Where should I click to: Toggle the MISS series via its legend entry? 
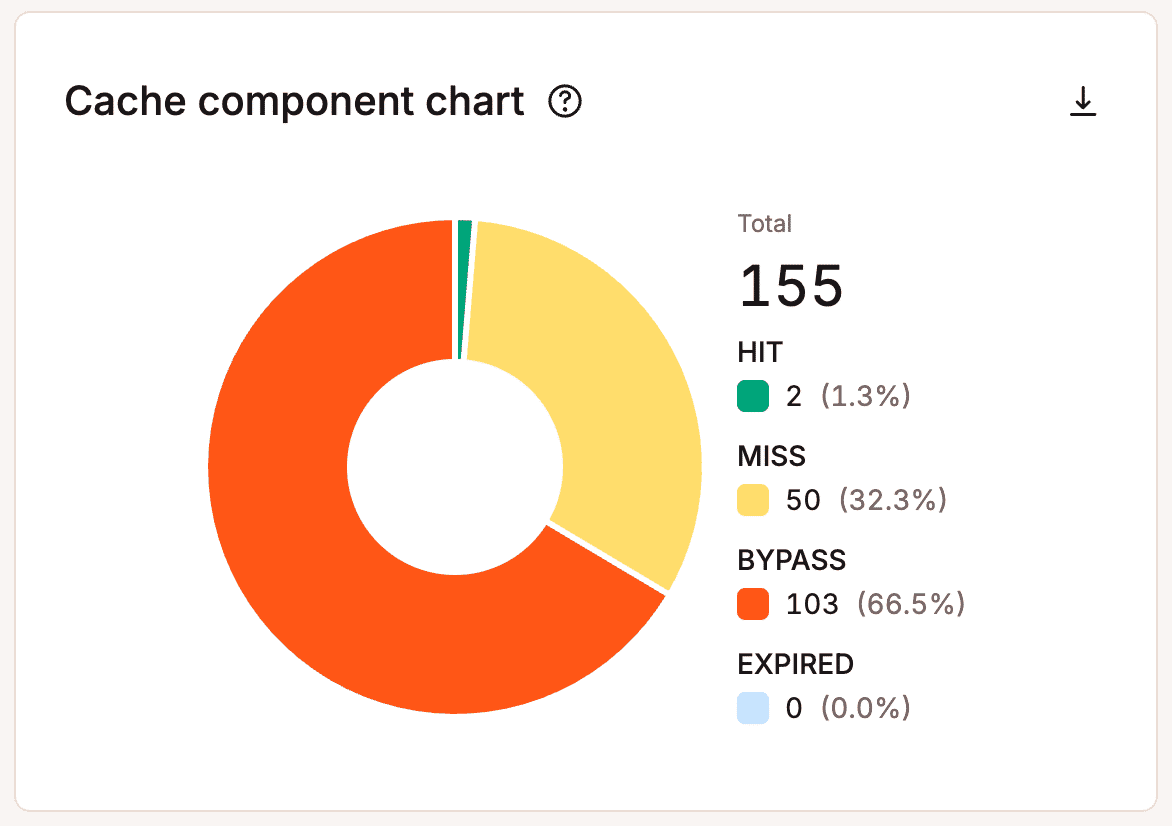[x=770, y=456]
